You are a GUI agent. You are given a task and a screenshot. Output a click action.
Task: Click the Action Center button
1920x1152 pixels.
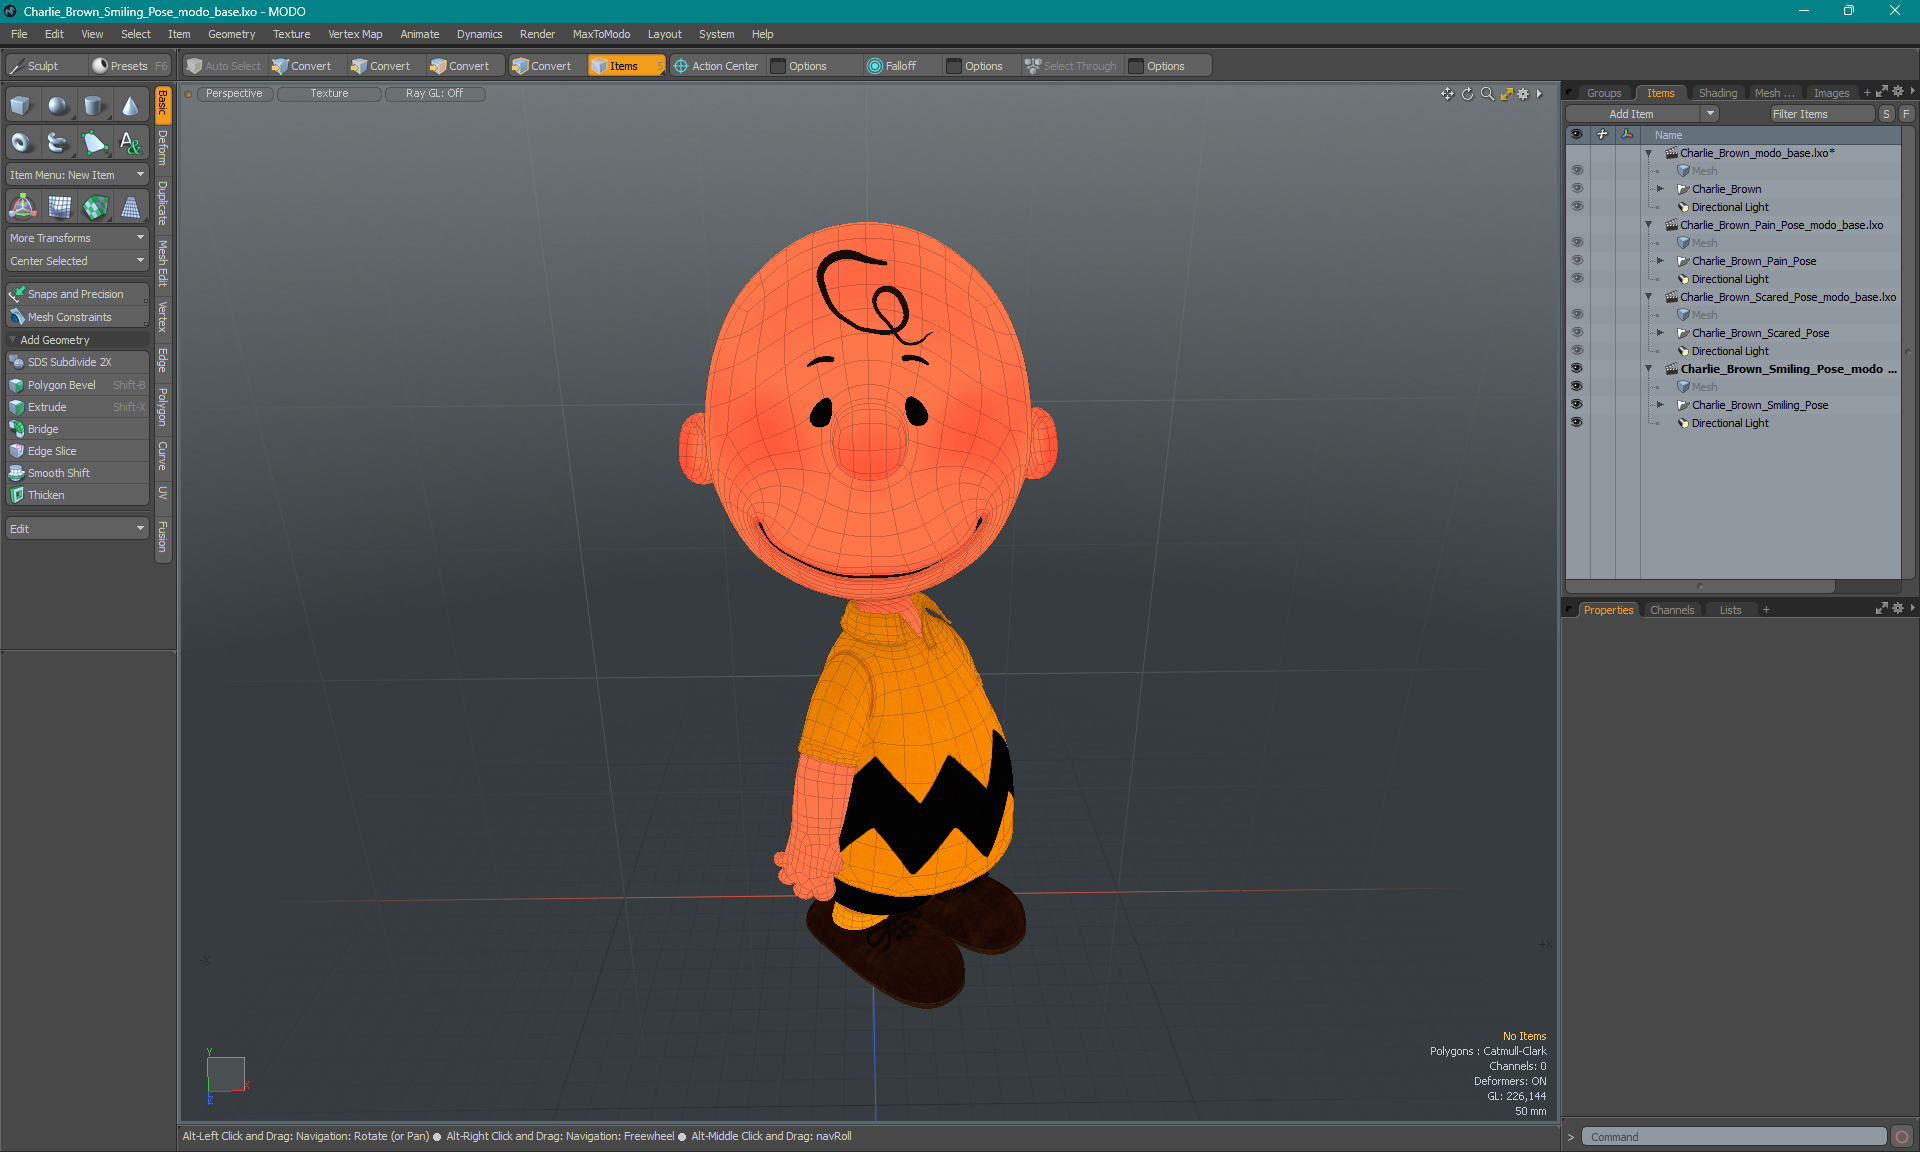[x=717, y=66]
